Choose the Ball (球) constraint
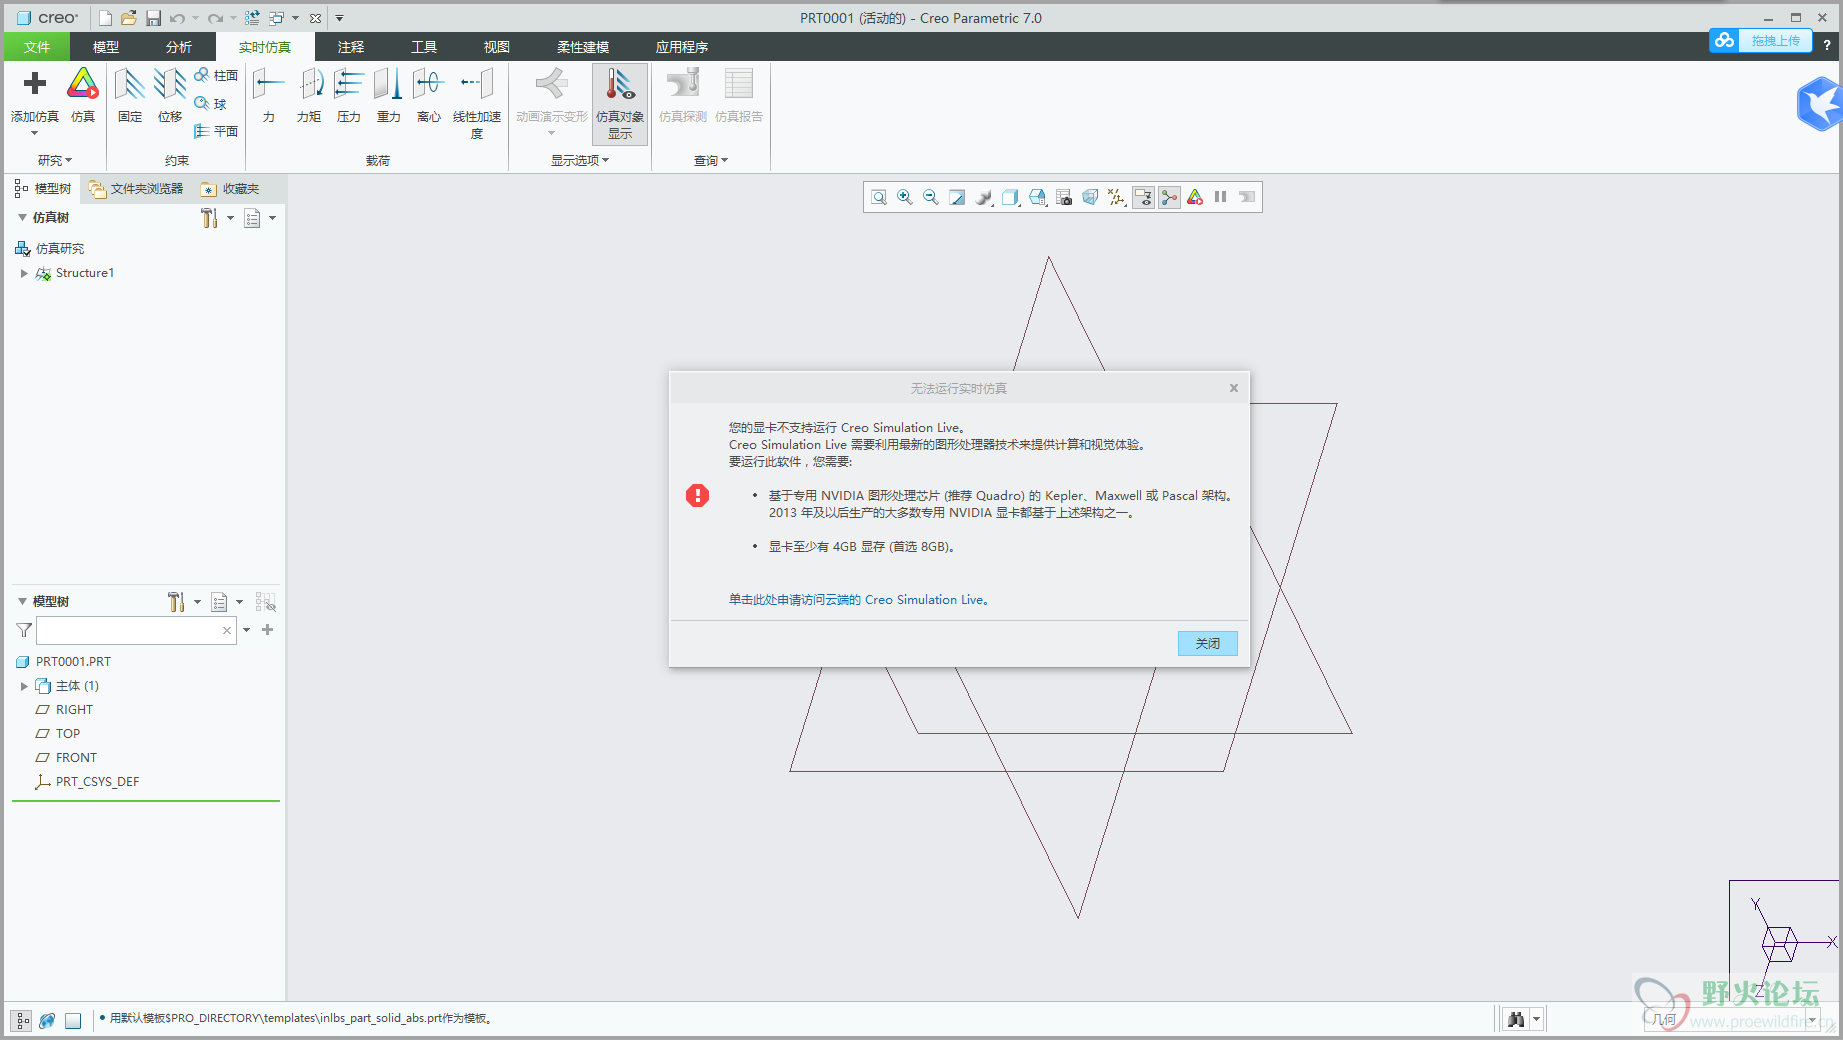The image size is (1843, 1040). click(x=211, y=103)
